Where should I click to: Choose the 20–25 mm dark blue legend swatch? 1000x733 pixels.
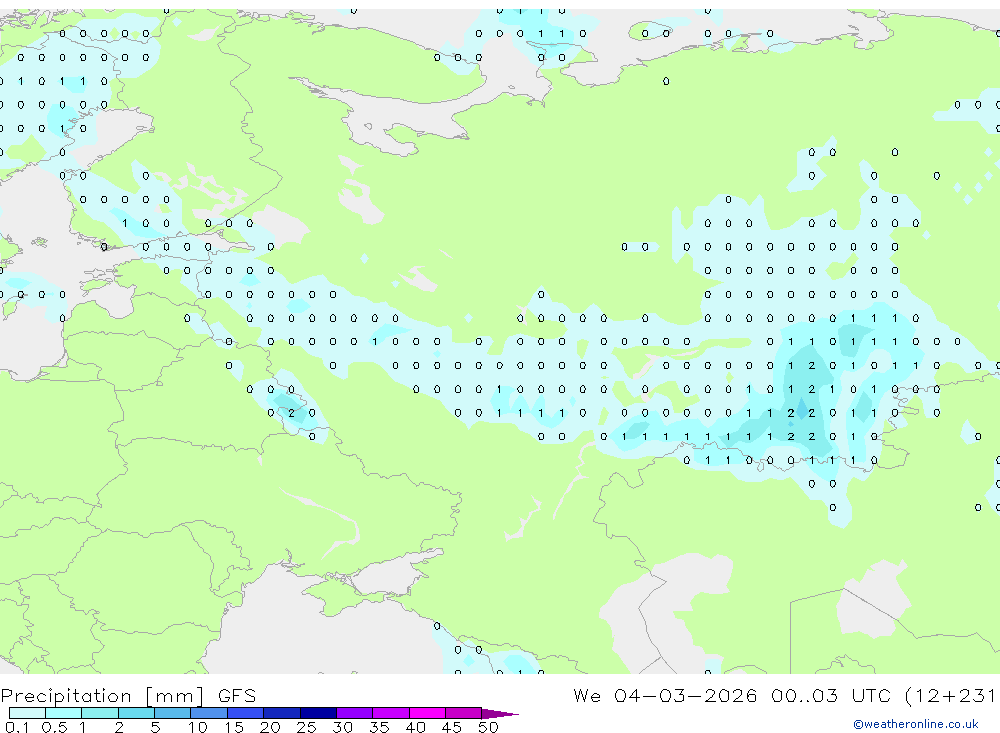[x=282, y=713]
